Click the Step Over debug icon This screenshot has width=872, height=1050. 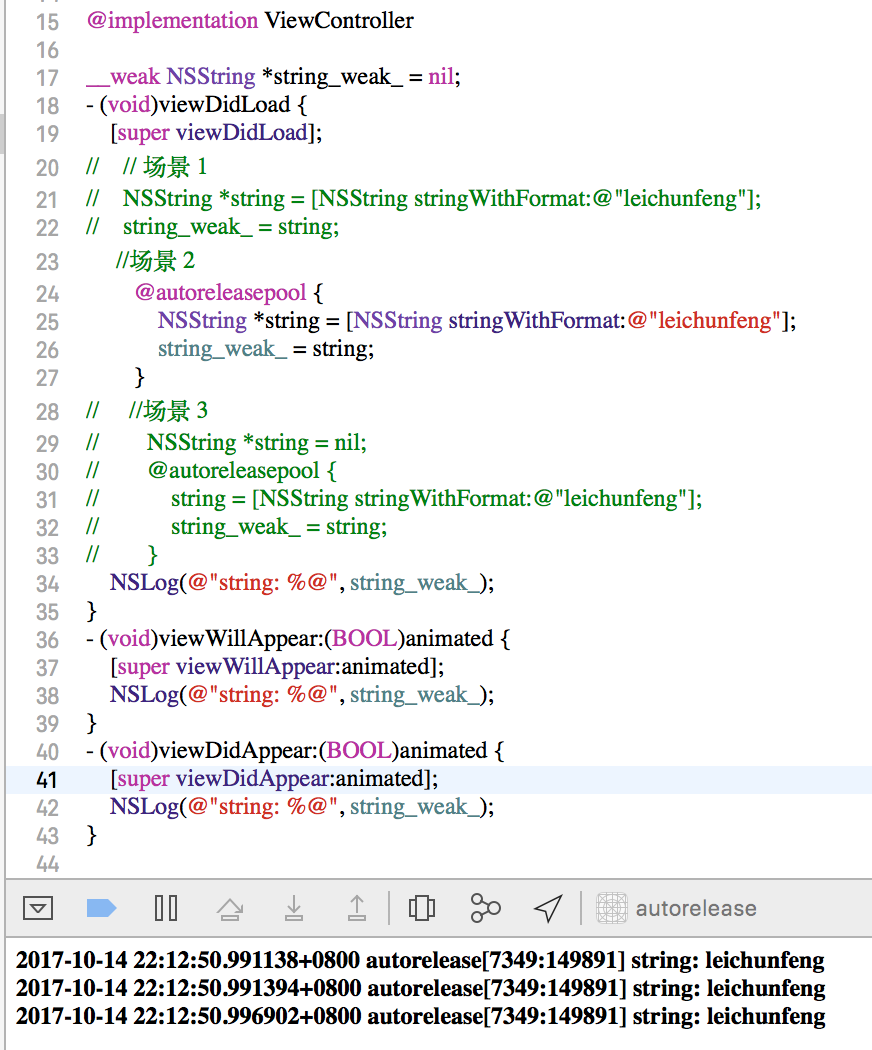coord(230,909)
